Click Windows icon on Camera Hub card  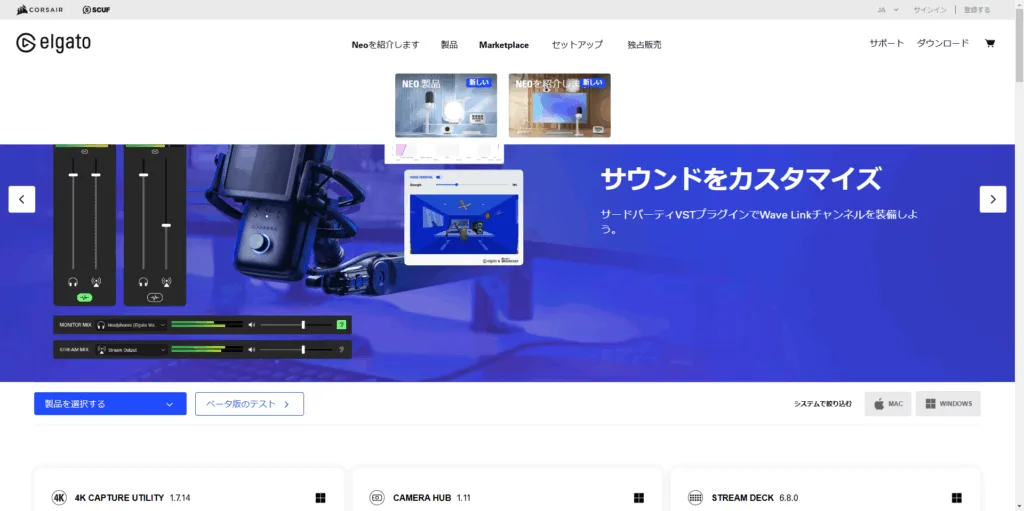pyautogui.click(x=639, y=498)
